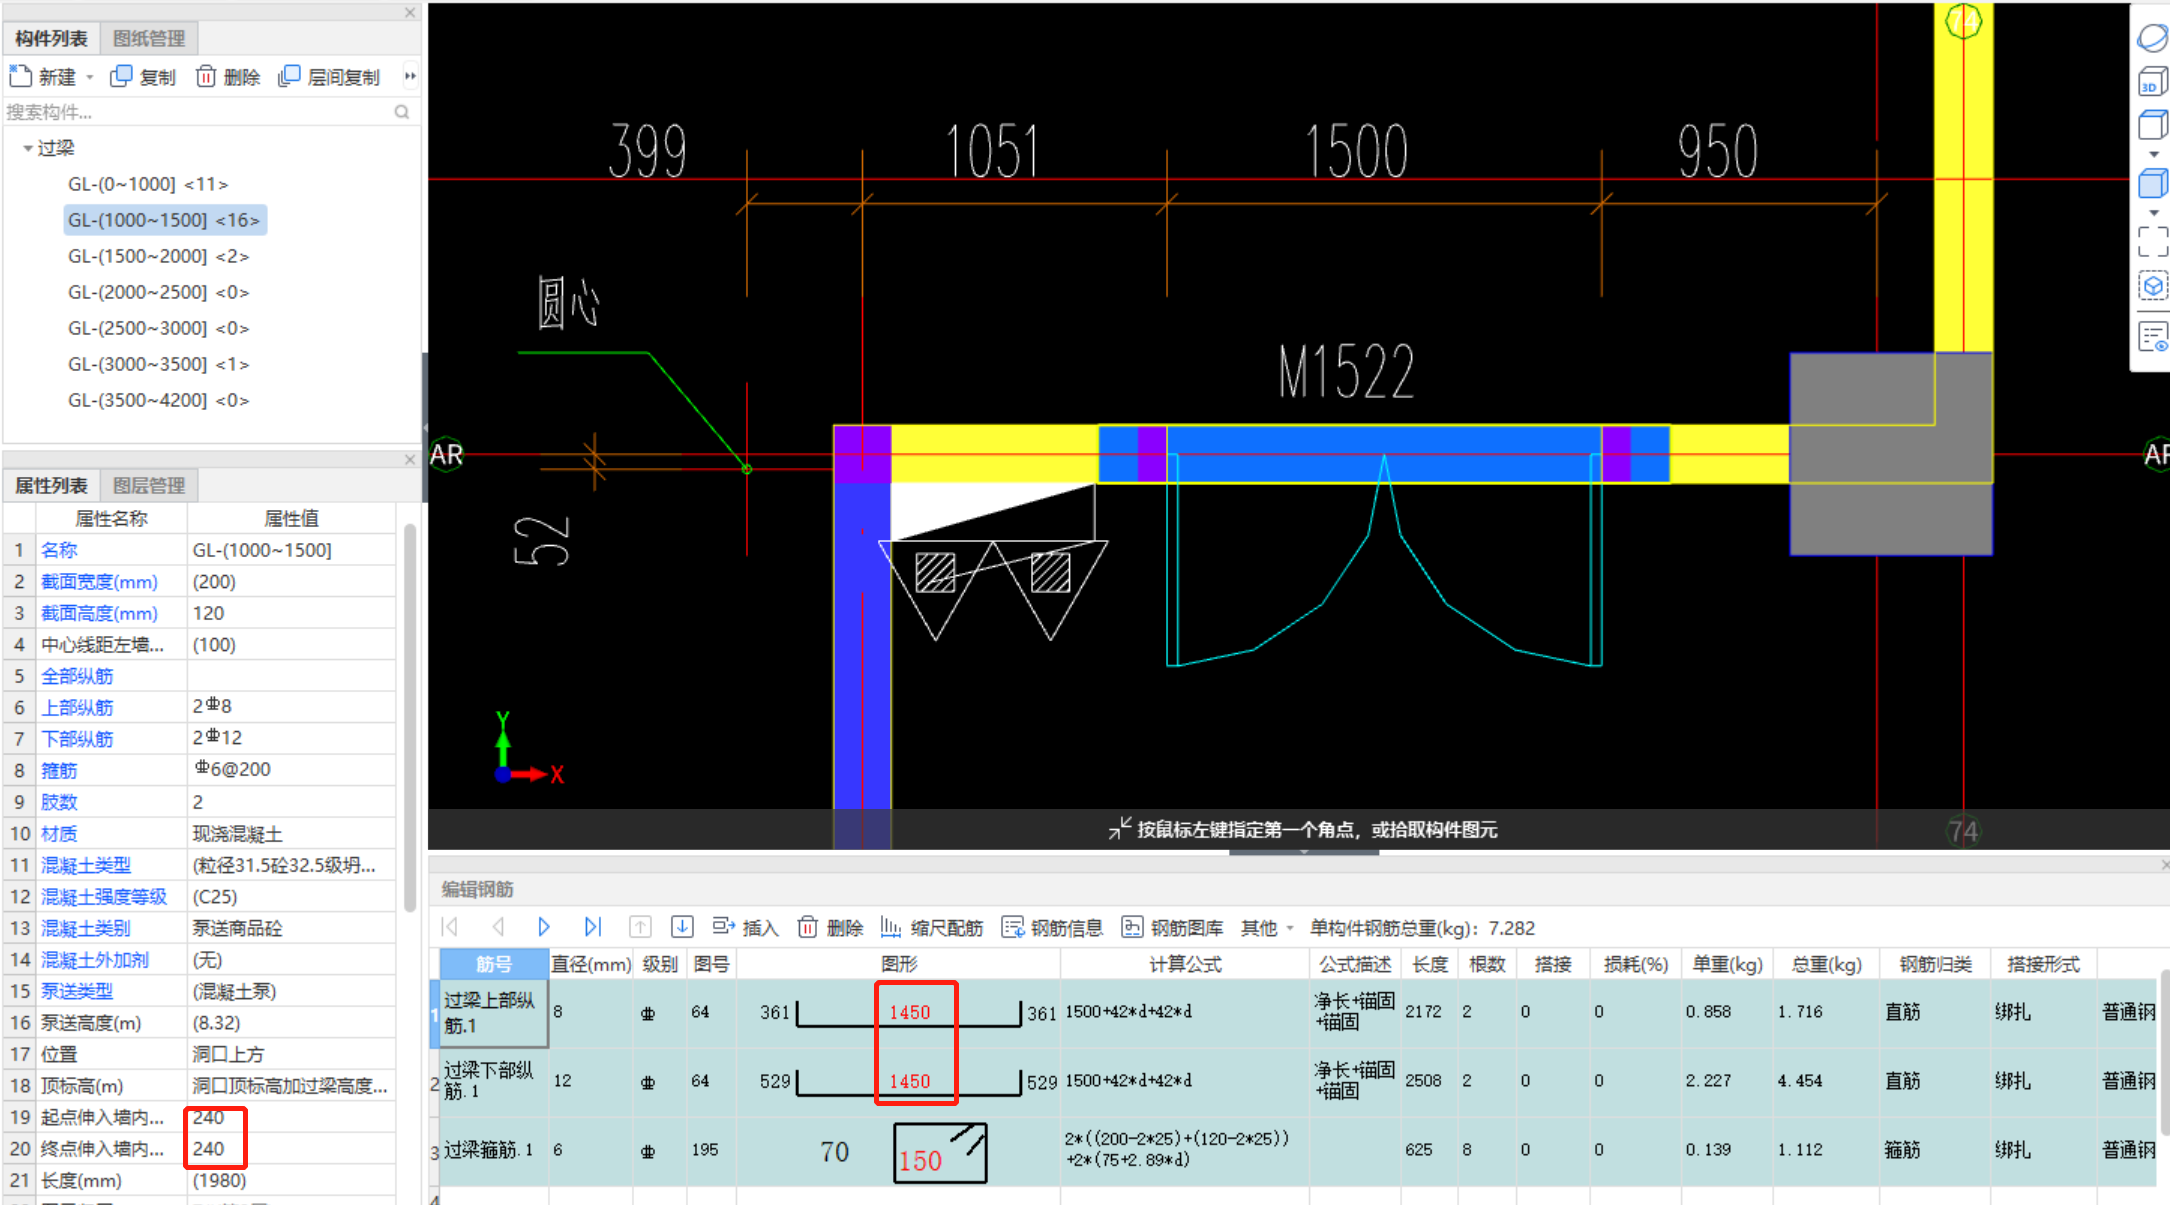Click the list-with-eye display icon

click(x=2152, y=336)
